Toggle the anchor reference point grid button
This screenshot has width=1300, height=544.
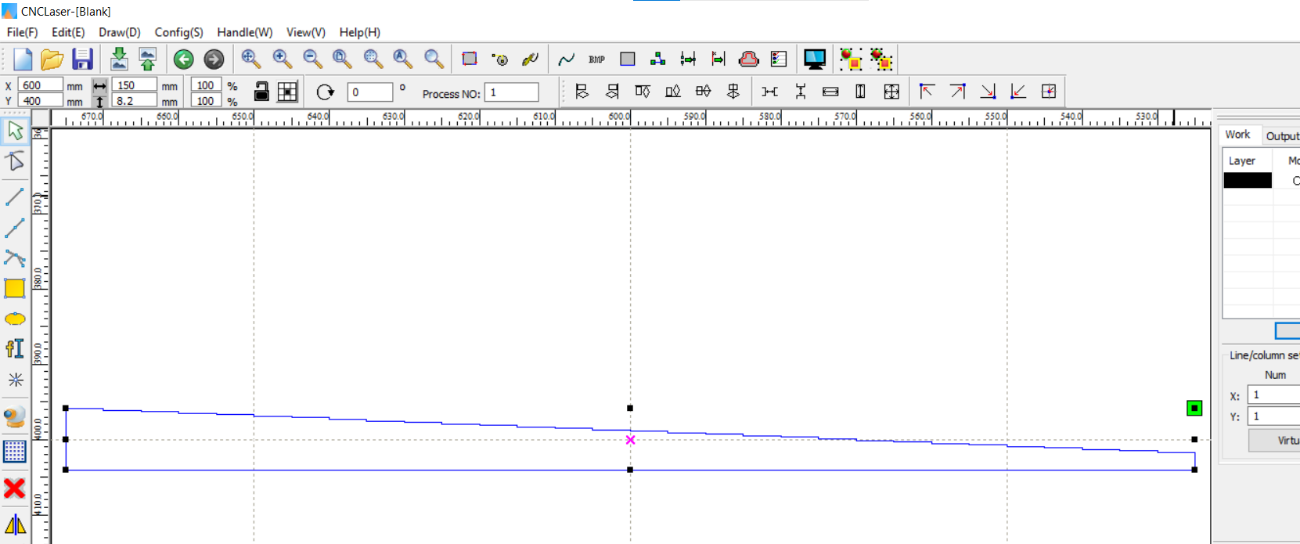point(288,92)
